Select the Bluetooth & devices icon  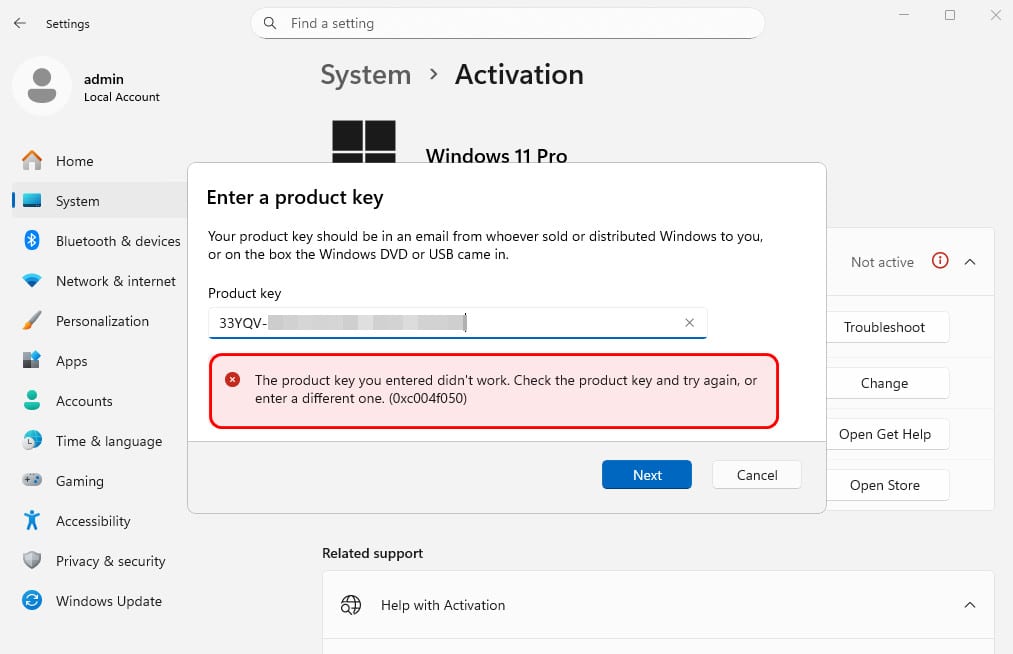[x=32, y=240]
